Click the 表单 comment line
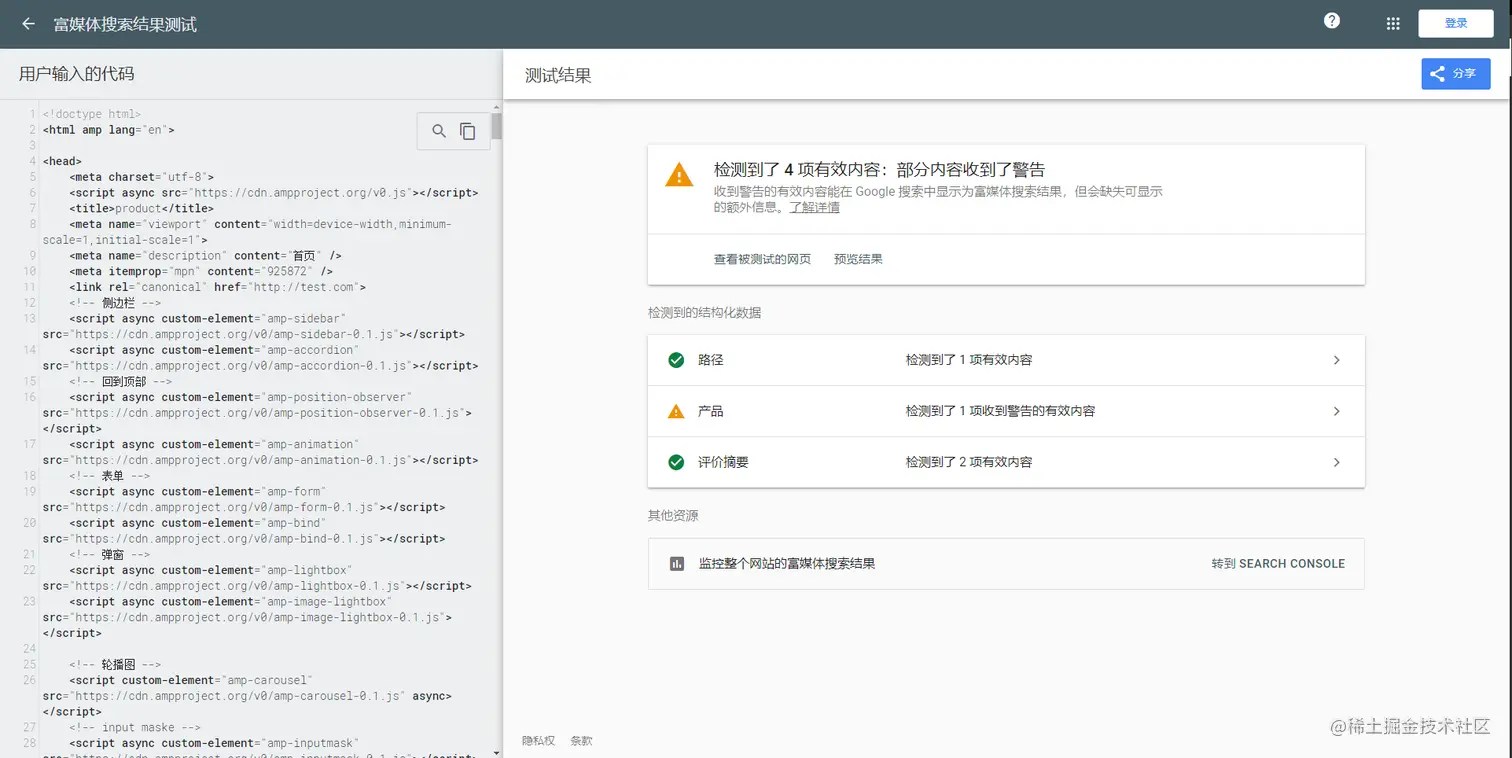The image size is (1512, 758). (109, 476)
